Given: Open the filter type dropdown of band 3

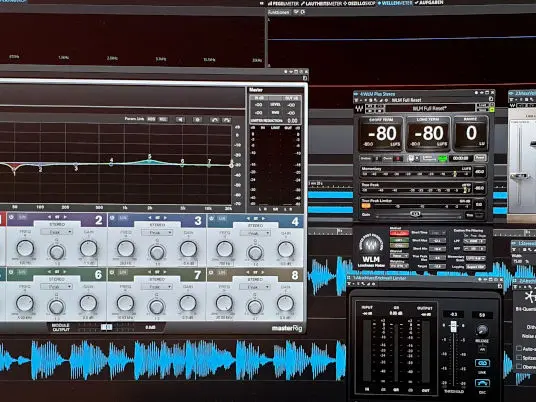Looking at the screenshot, I should tap(157, 232).
